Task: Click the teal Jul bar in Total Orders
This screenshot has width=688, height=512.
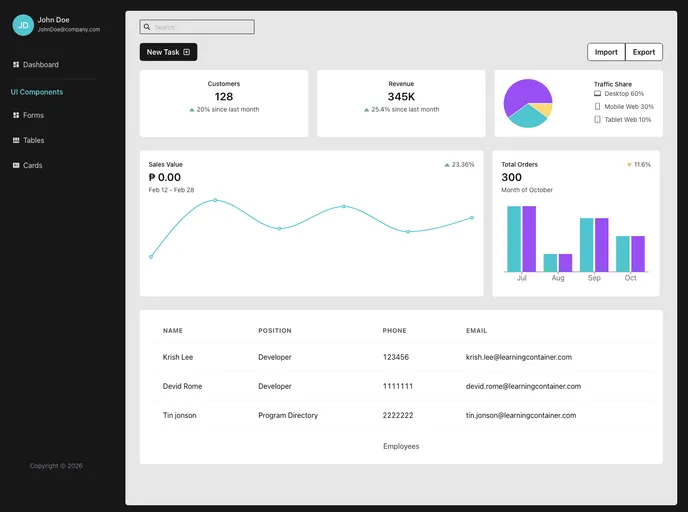Action: 514,238
